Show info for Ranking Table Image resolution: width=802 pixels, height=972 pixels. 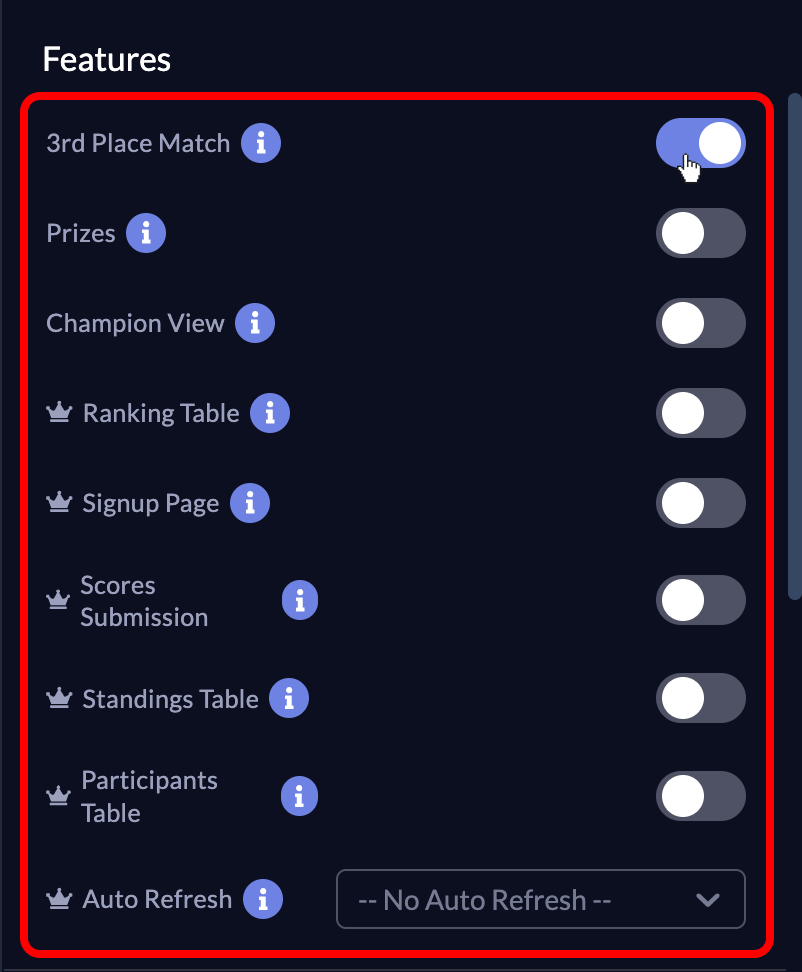tap(270, 413)
